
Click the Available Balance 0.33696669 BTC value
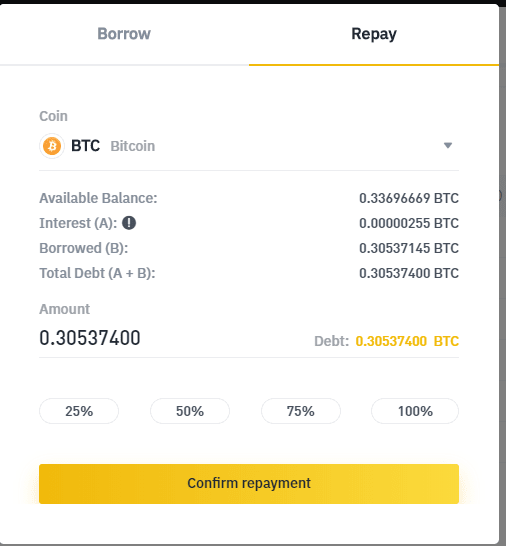pyautogui.click(x=409, y=198)
